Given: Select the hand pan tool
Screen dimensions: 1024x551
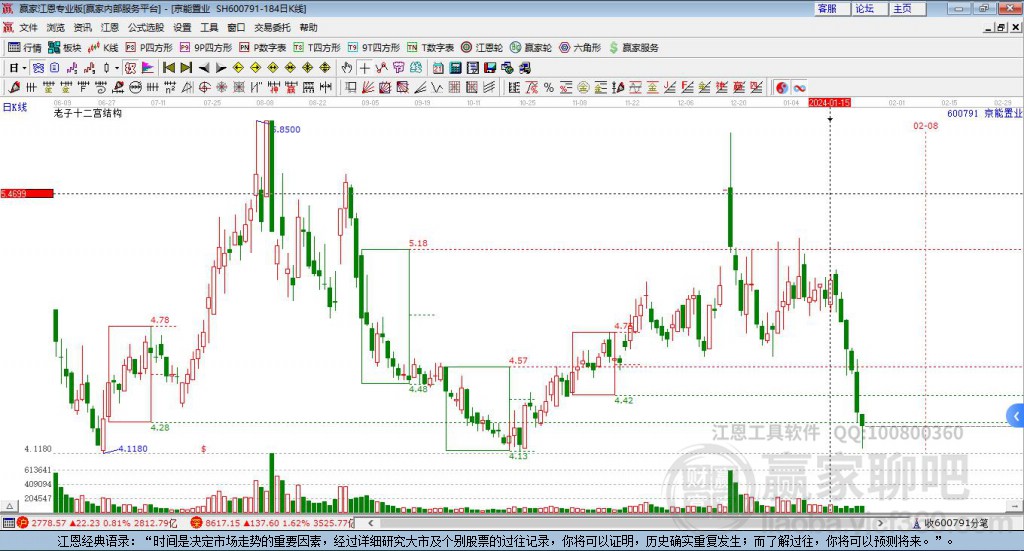Looking at the screenshot, I should 347,68.
